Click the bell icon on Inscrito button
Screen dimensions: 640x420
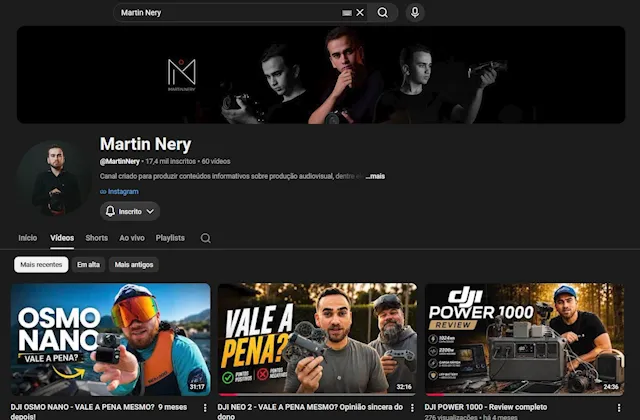[x=110, y=211]
